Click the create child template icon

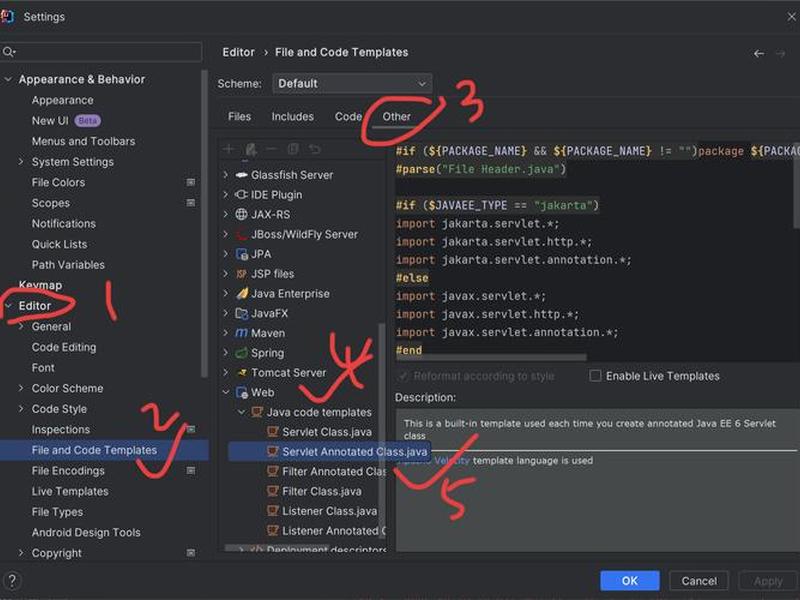point(251,149)
